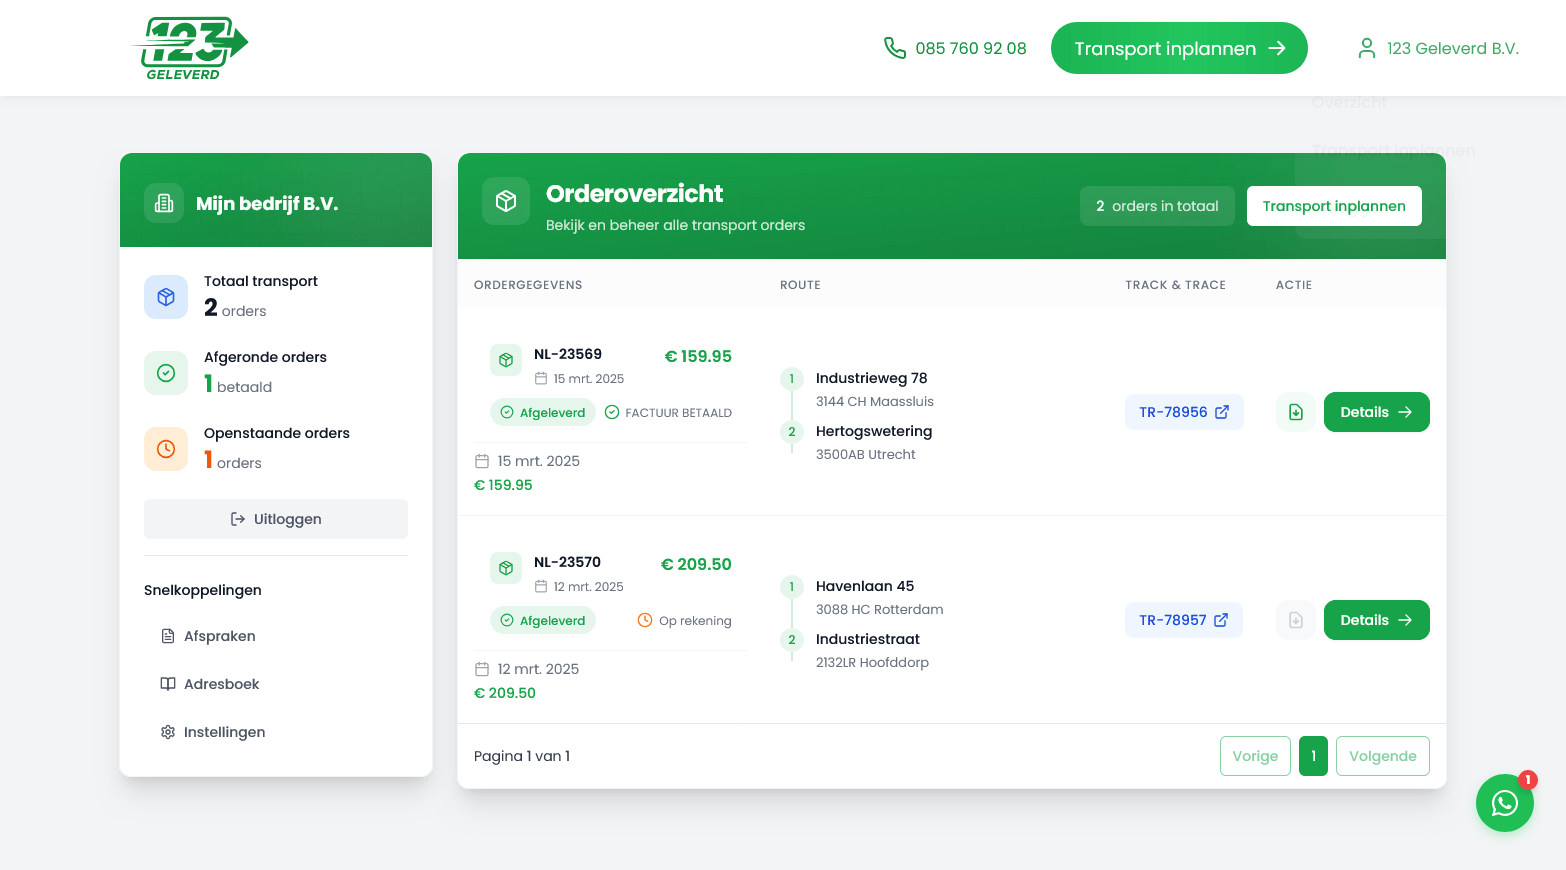Click order number NL-23569
Viewport: 1566px width, 870px height.
tap(568, 354)
